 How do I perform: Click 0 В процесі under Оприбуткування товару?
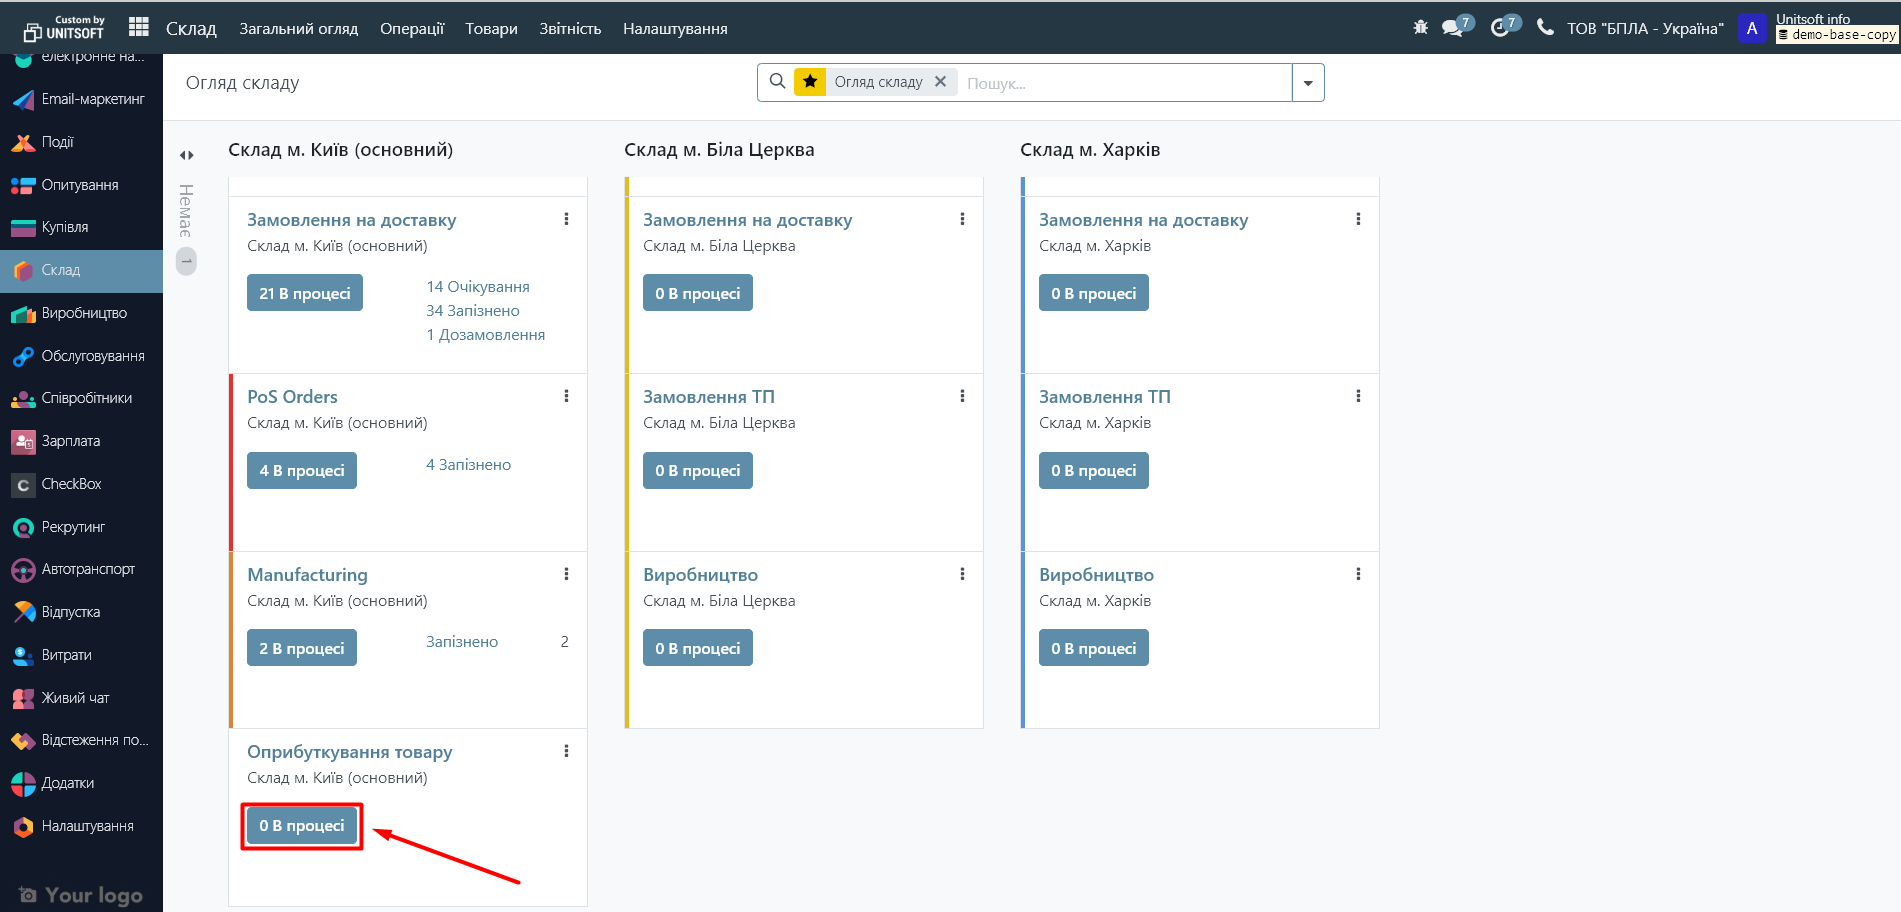tap(302, 826)
